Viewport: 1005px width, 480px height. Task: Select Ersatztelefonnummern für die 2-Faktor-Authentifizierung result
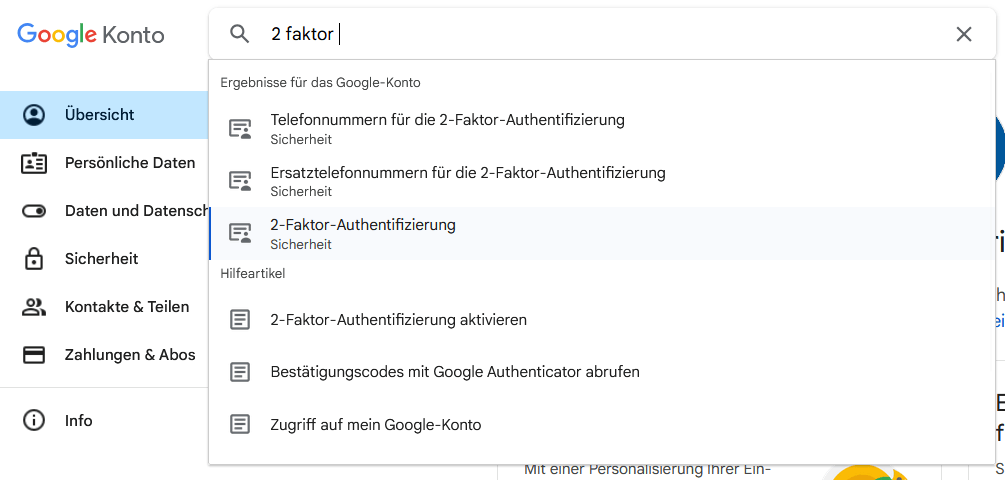[467, 181]
